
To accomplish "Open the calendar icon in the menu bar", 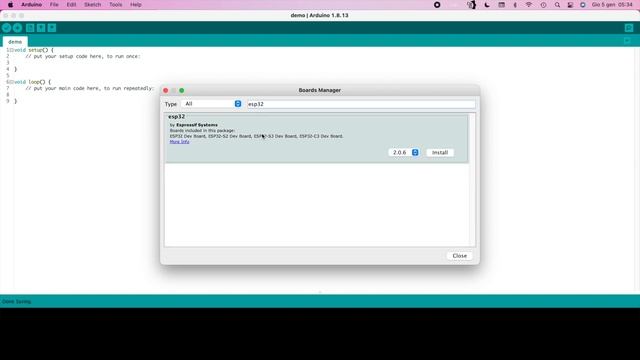I will click(502, 5).
